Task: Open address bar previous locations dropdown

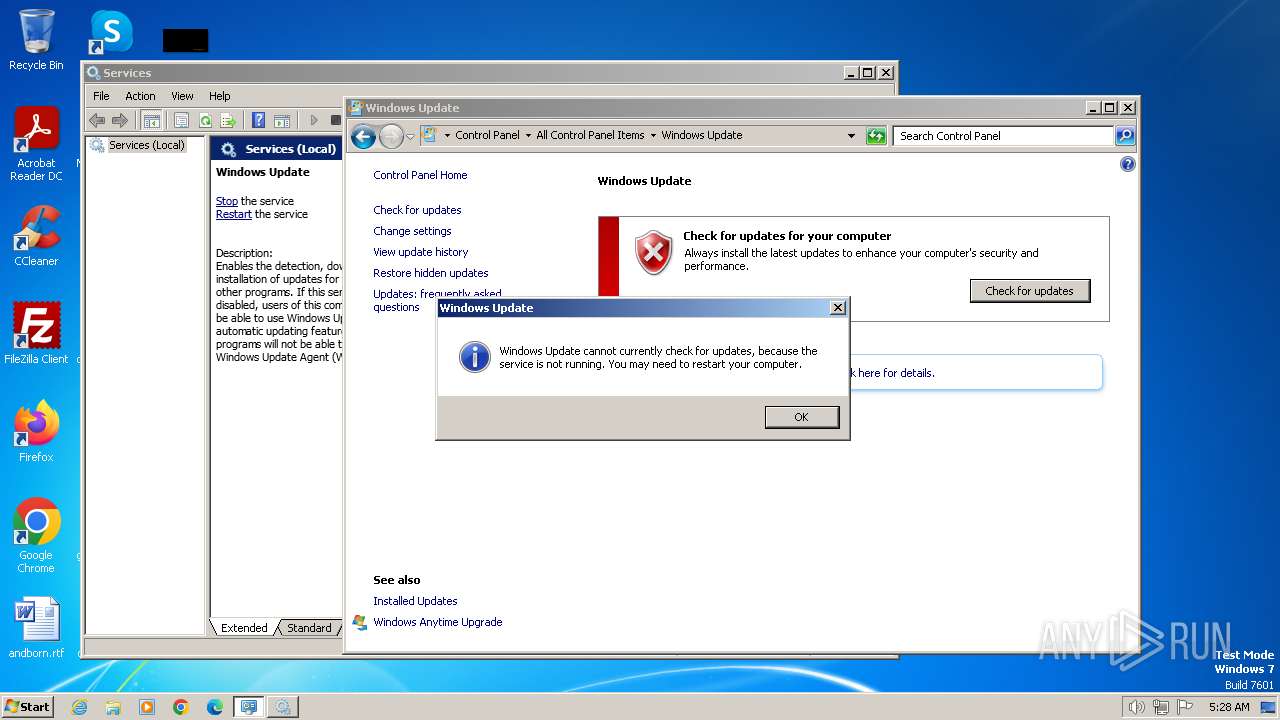Action: pos(851,136)
